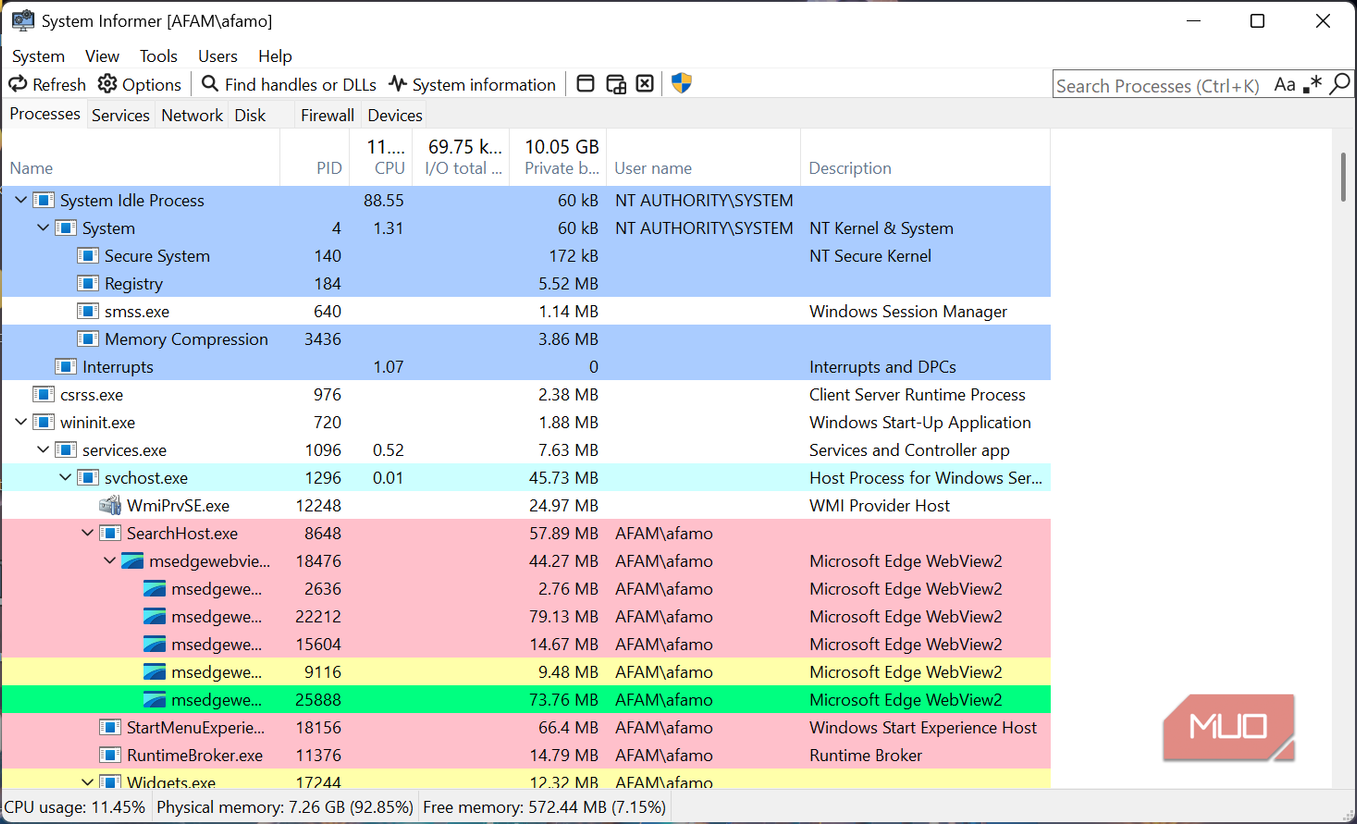Click the vertical scrollbar thumb
Image resolution: width=1357 pixels, height=824 pixels.
(1343, 178)
